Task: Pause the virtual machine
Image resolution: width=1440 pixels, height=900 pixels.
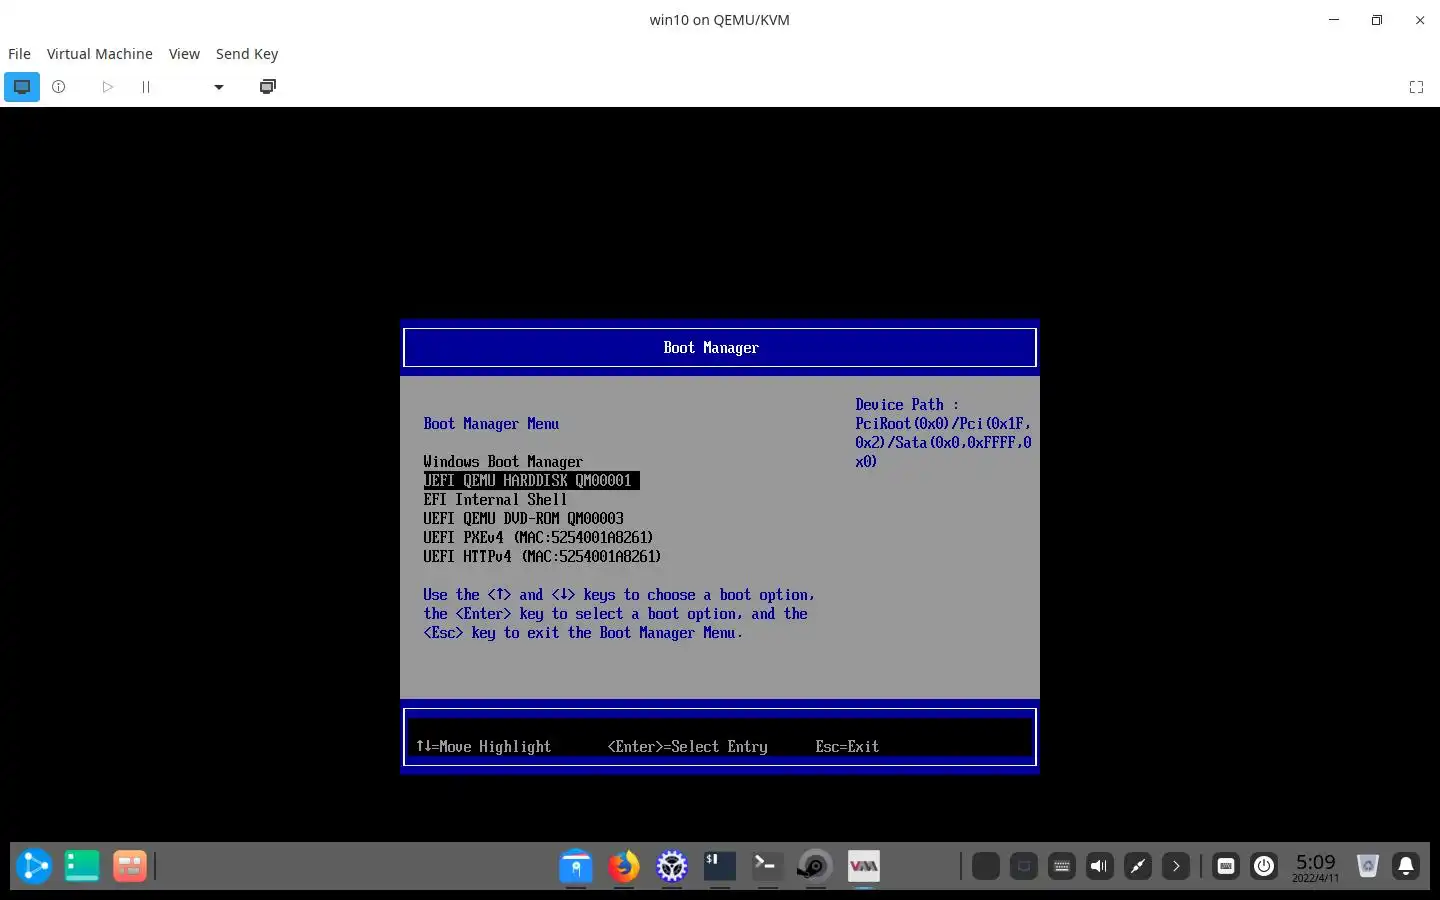Action: pyautogui.click(x=146, y=87)
